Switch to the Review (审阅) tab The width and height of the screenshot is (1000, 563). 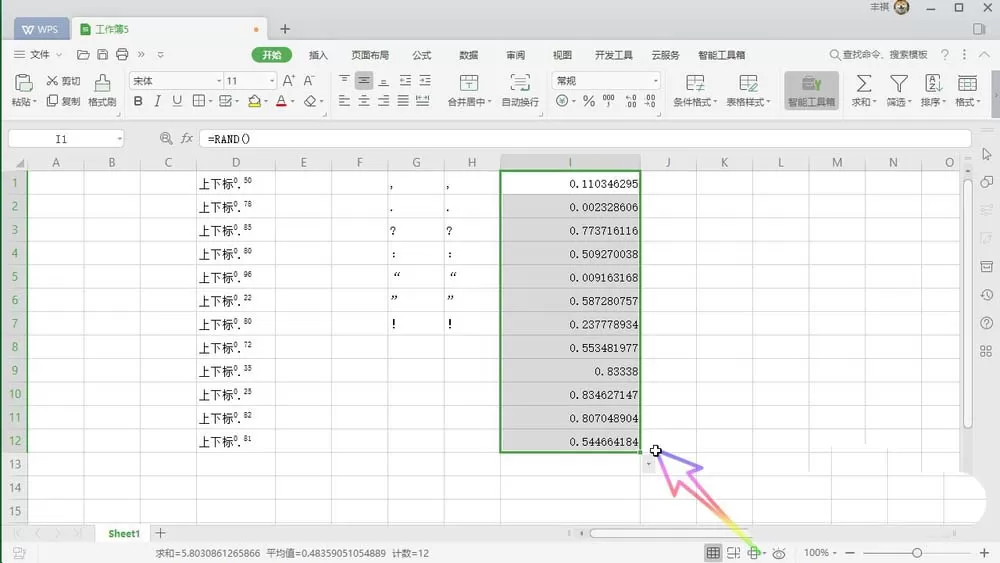(515, 55)
